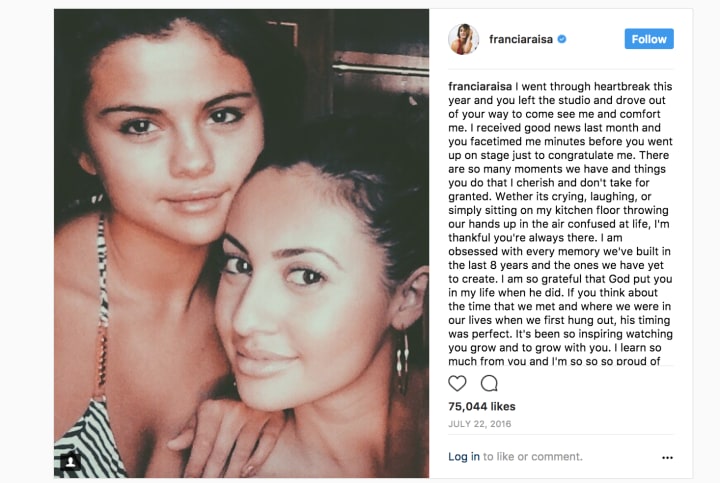Follow the franciaraisa account

649,39
